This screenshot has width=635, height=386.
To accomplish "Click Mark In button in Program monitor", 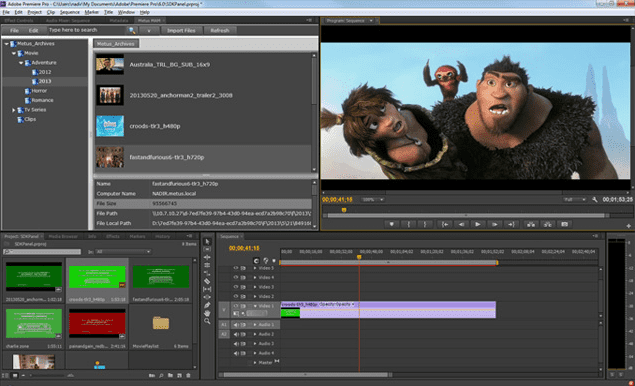I will tap(408, 224).
